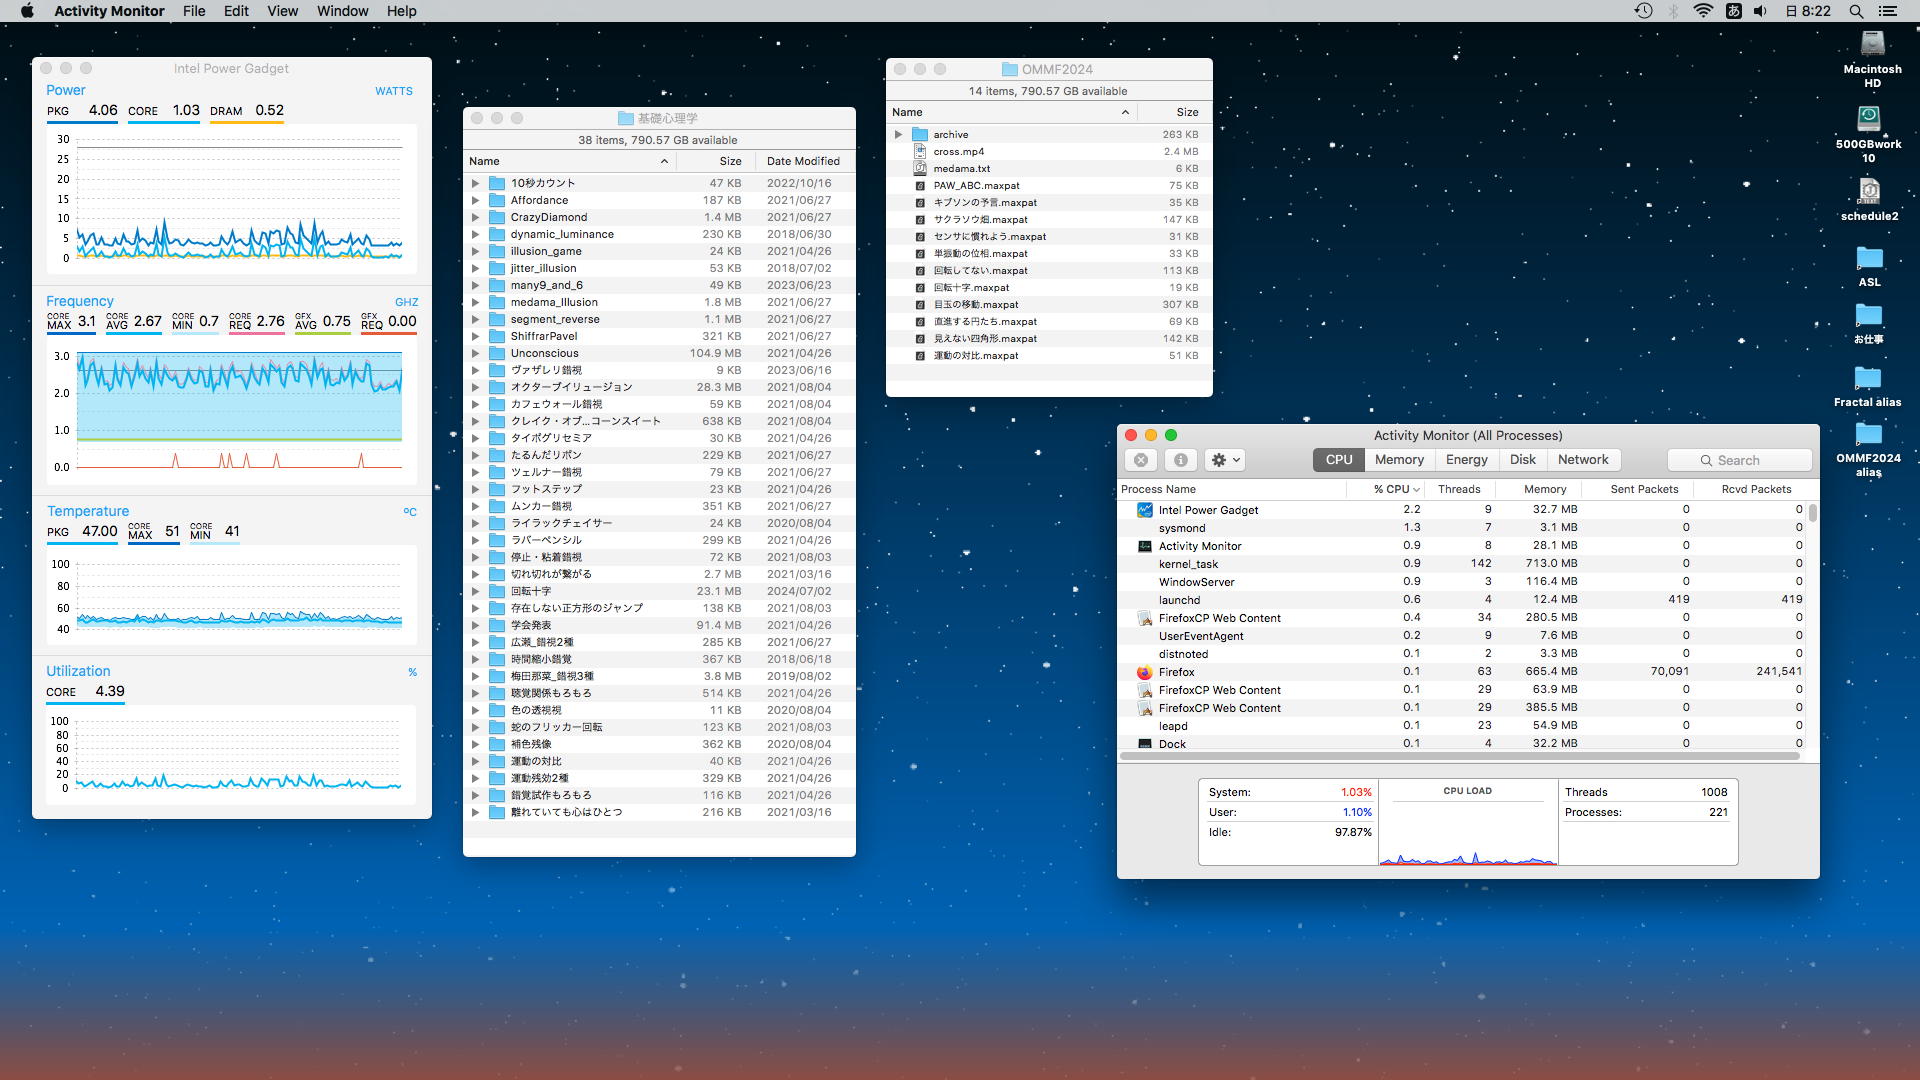Switch to the Memory tab

coord(1398,460)
